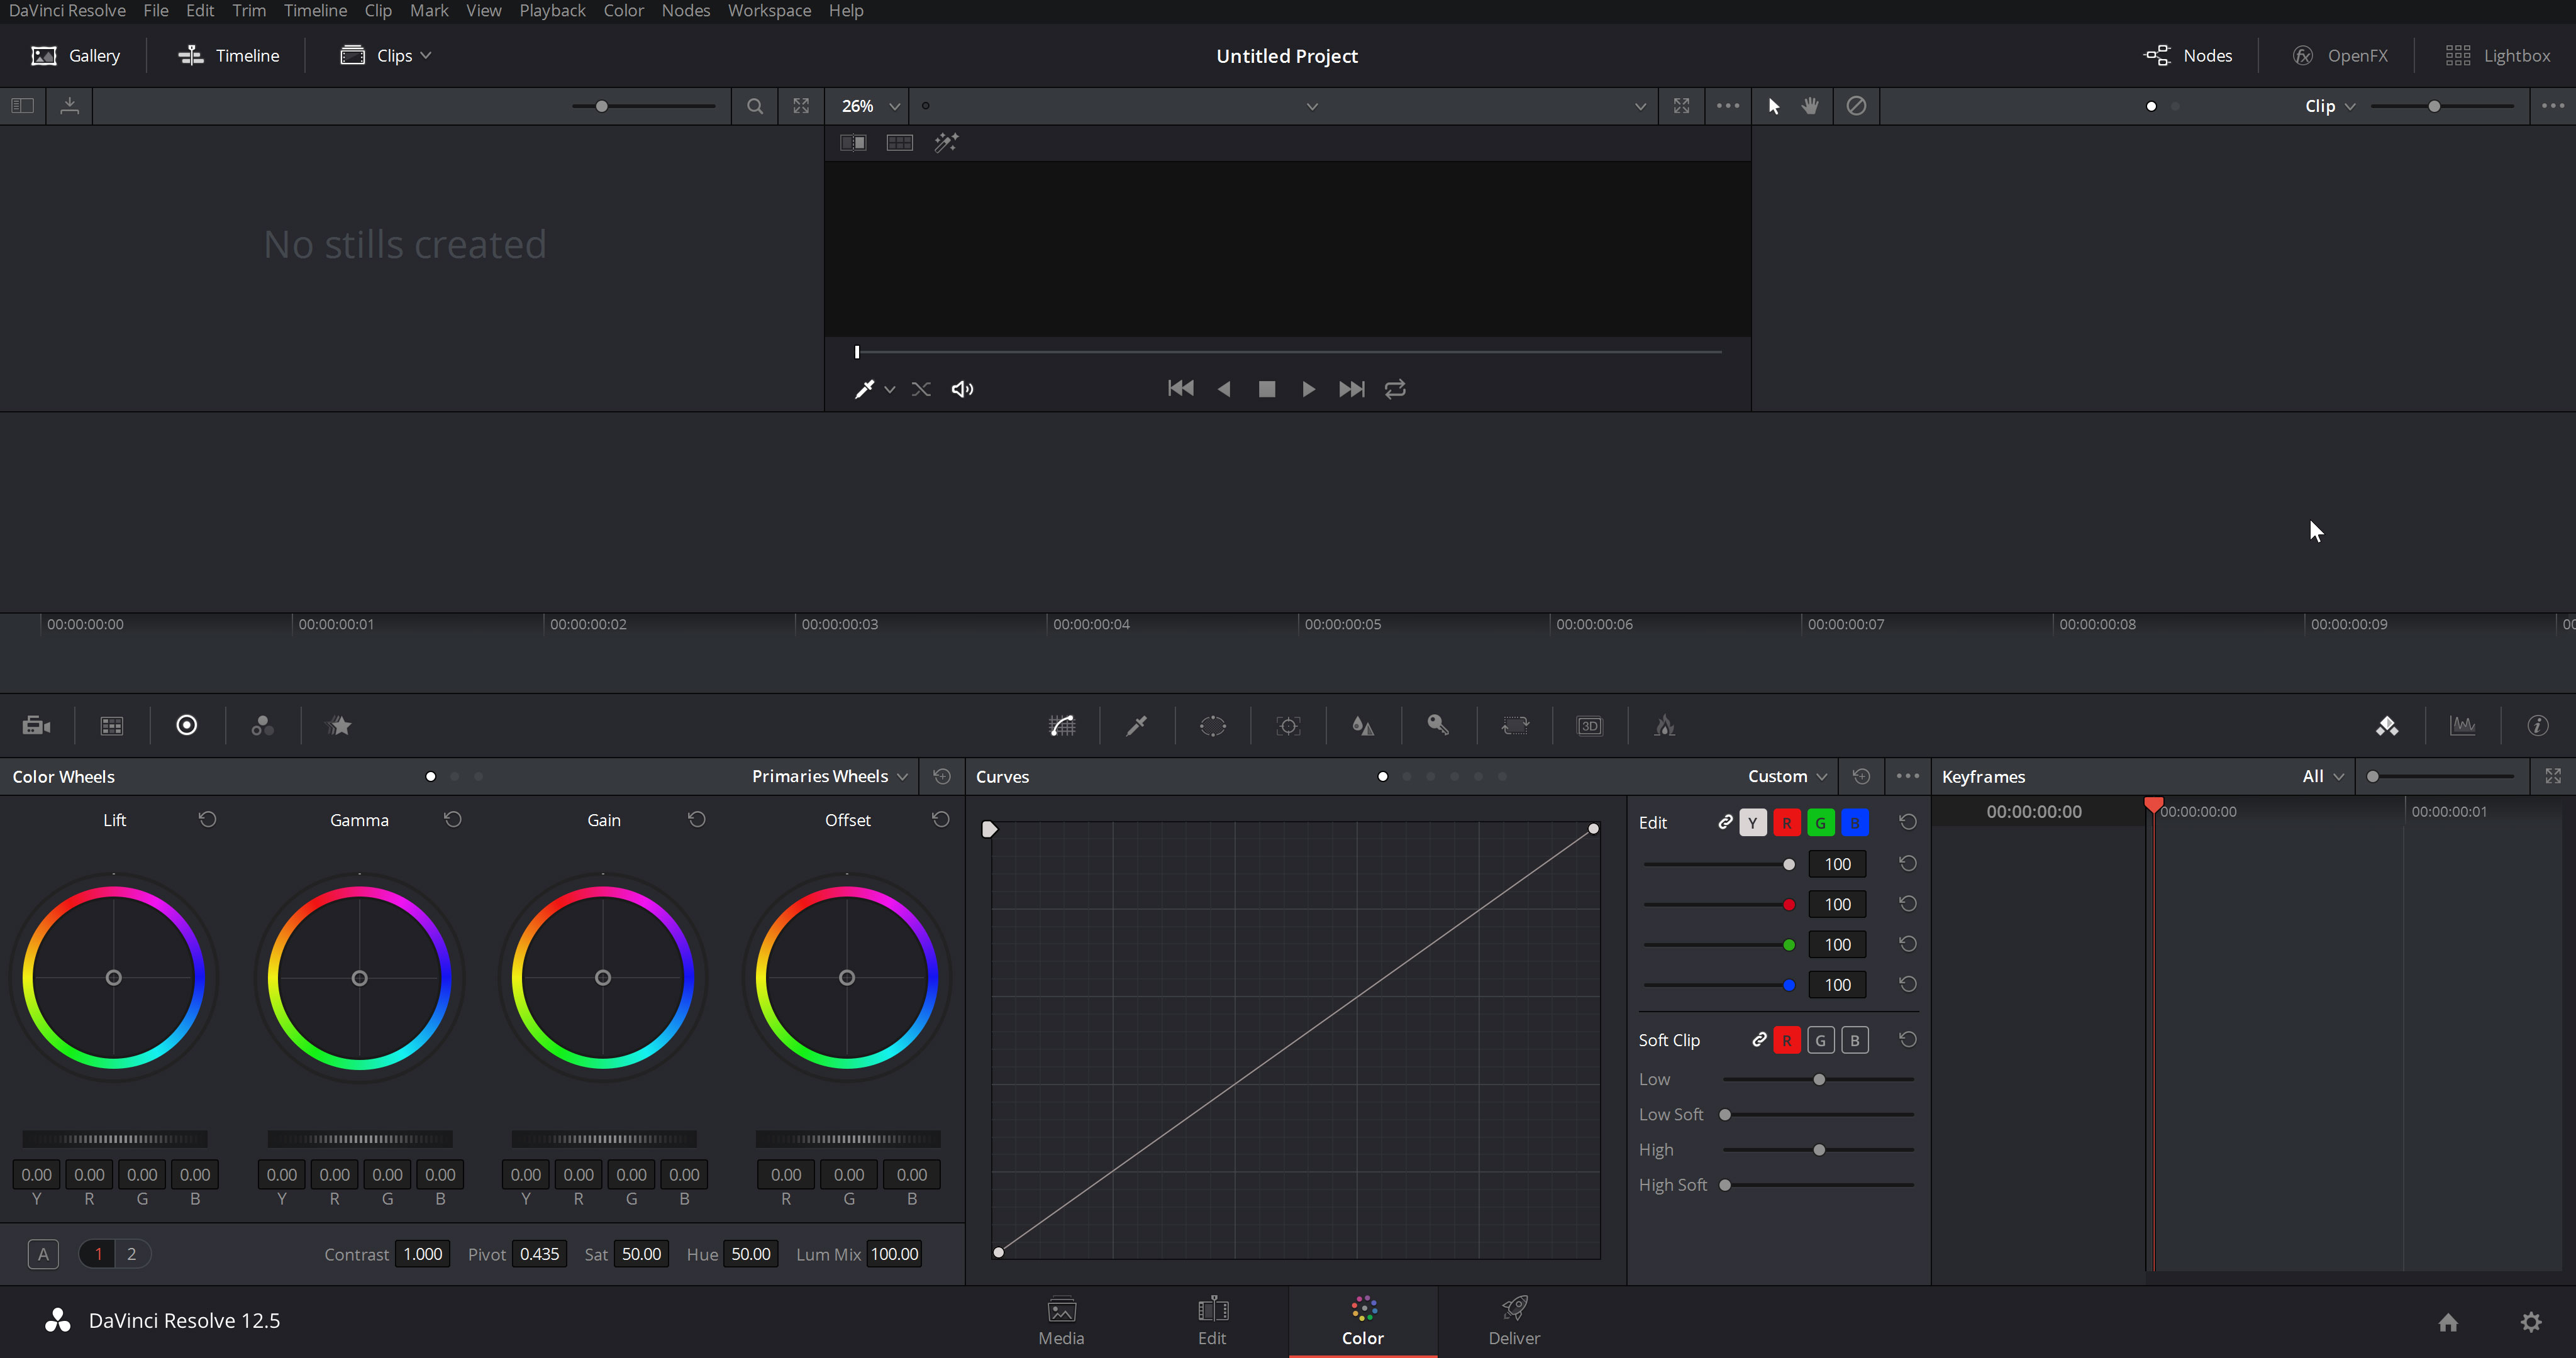
Task: Toggle Soft Clip green channel
Action: pyautogui.click(x=1821, y=1040)
